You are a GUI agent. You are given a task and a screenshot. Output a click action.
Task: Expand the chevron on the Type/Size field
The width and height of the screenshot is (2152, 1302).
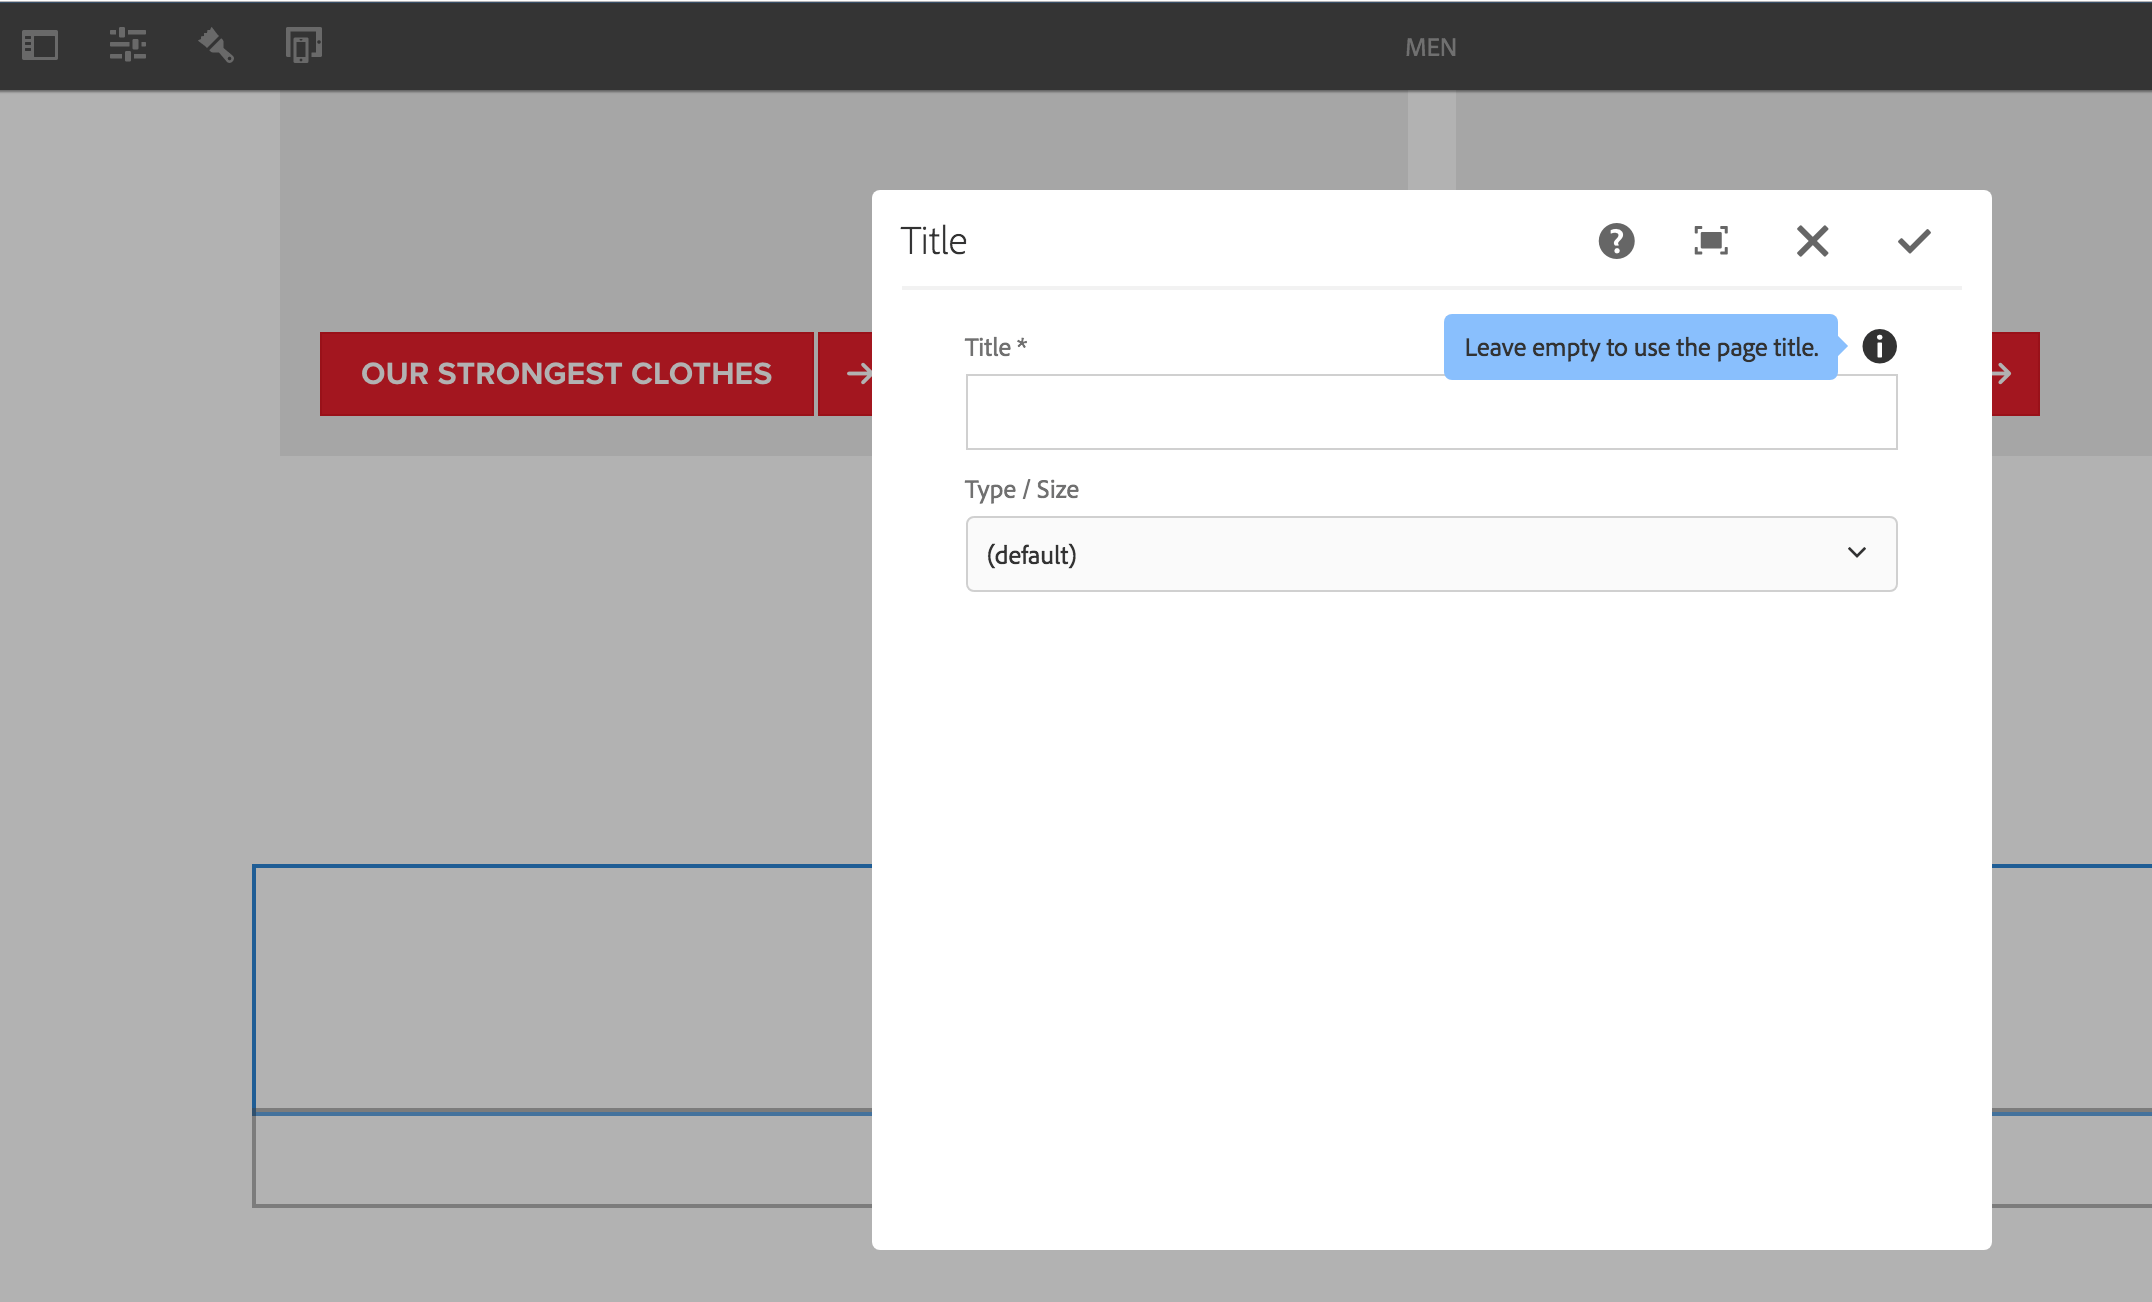[x=1858, y=553]
